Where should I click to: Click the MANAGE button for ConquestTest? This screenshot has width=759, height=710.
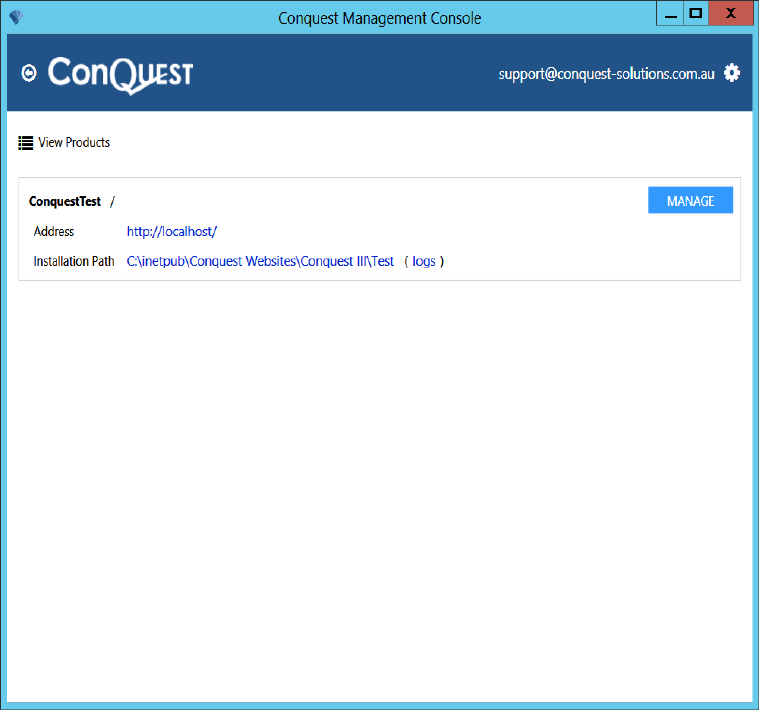point(690,200)
